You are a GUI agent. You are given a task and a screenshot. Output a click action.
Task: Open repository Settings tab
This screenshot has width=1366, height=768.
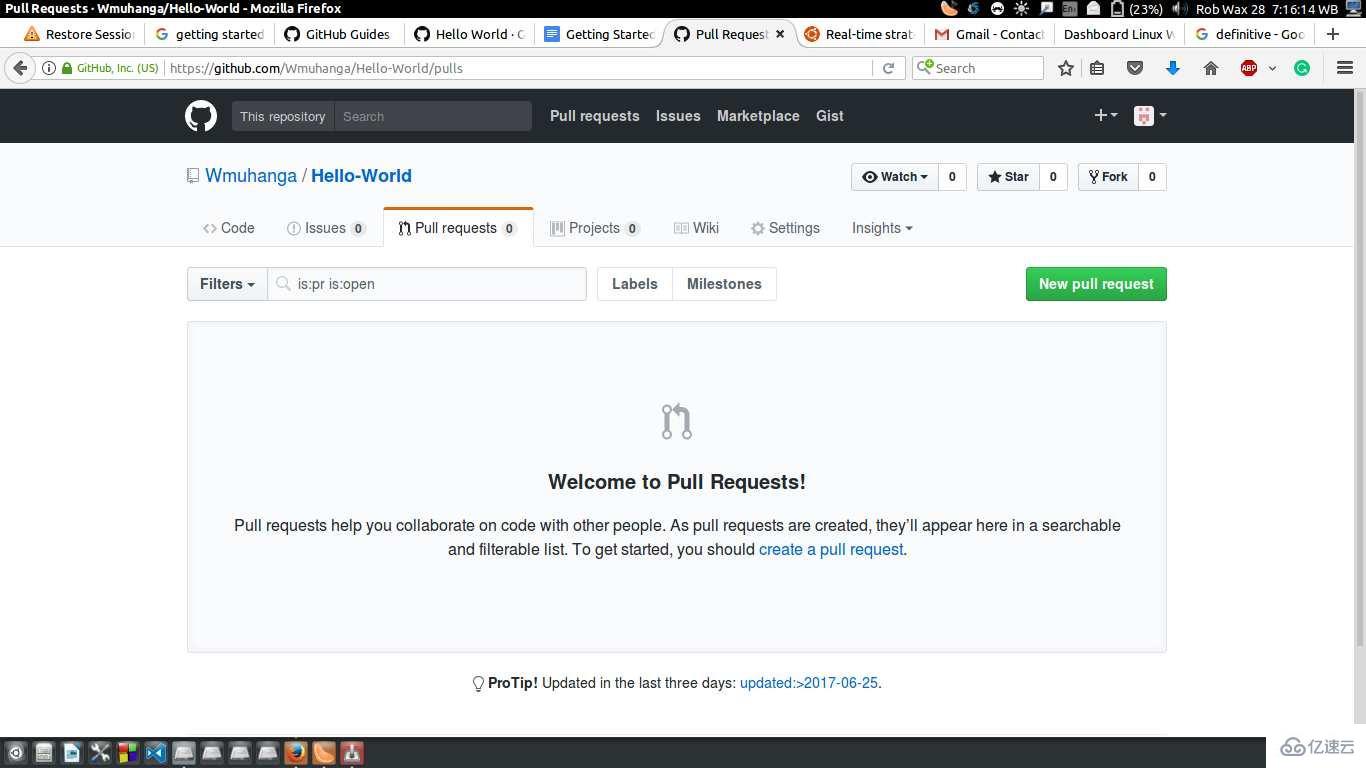pos(785,228)
